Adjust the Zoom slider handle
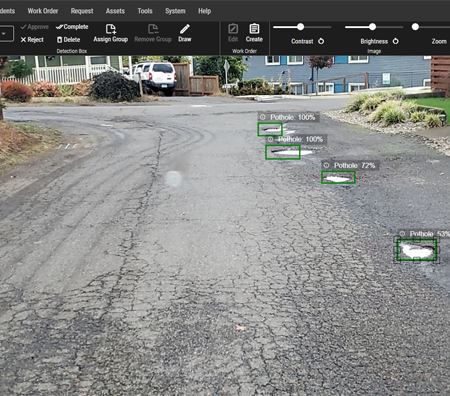This screenshot has width=450, height=396. click(x=415, y=27)
